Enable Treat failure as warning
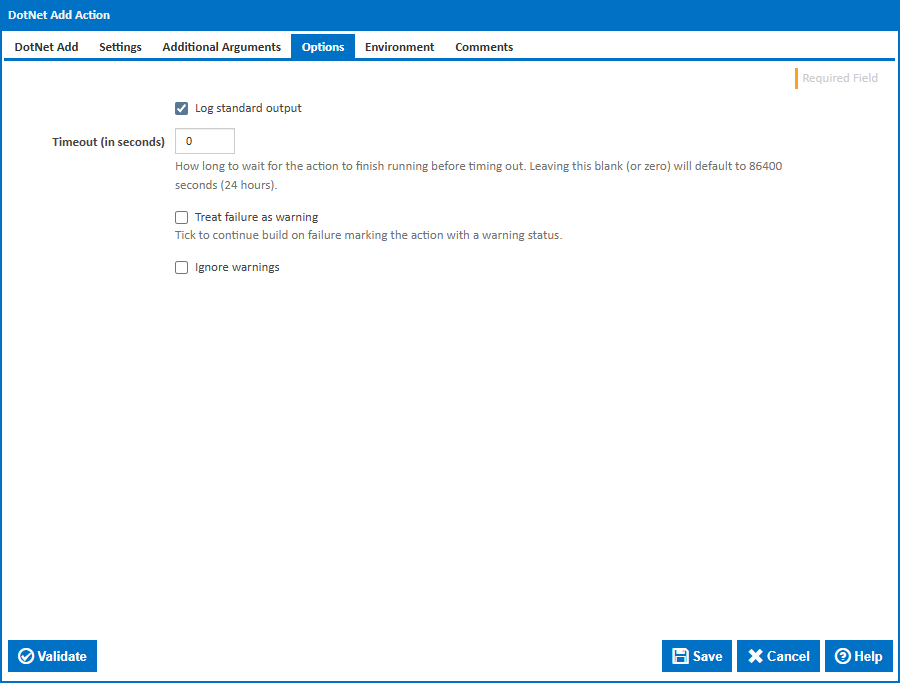 (x=181, y=217)
